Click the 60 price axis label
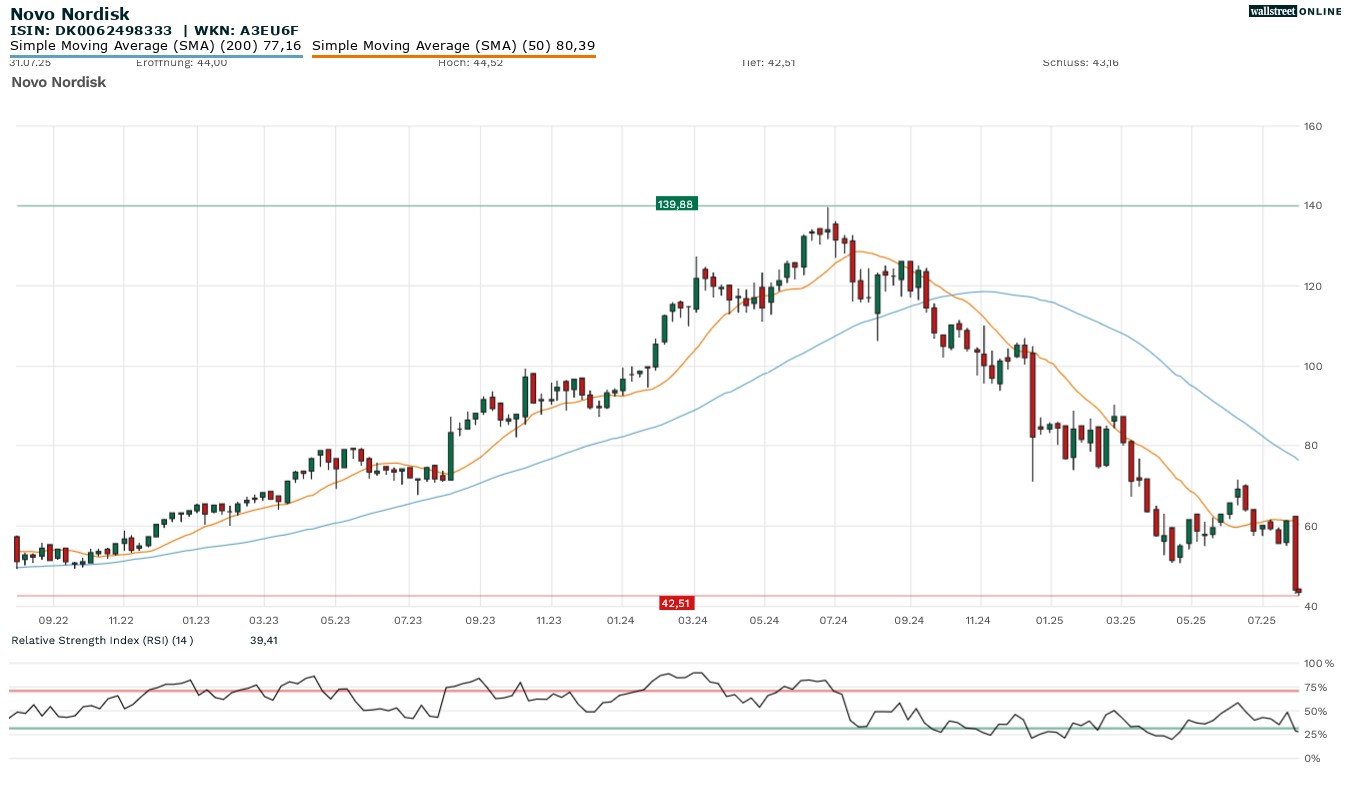This screenshot has height=786, width=1349. [1309, 527]
